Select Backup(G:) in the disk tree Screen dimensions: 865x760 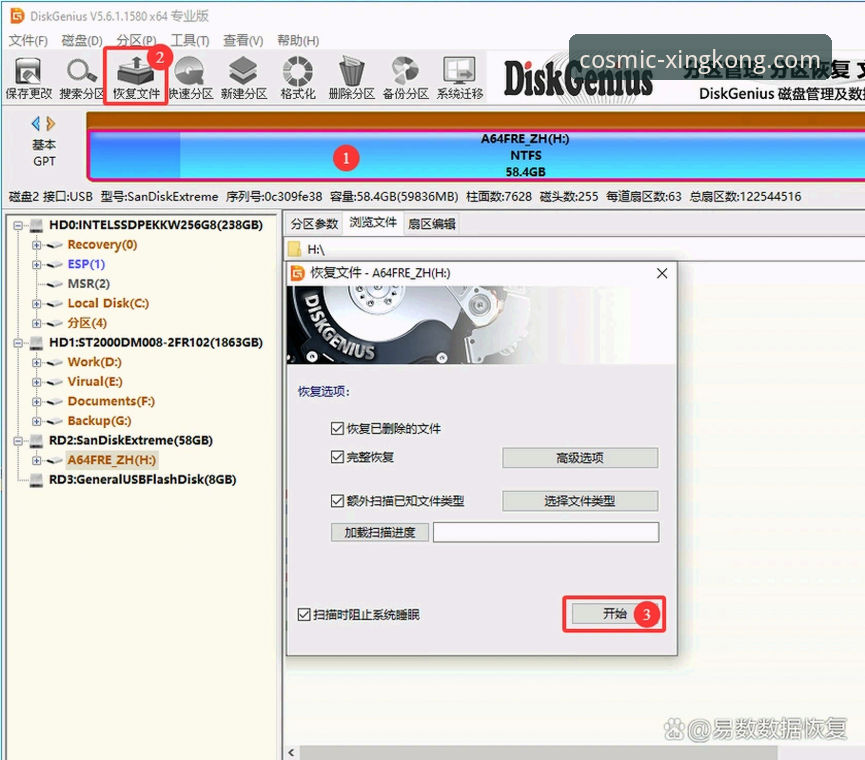[99, 421]
